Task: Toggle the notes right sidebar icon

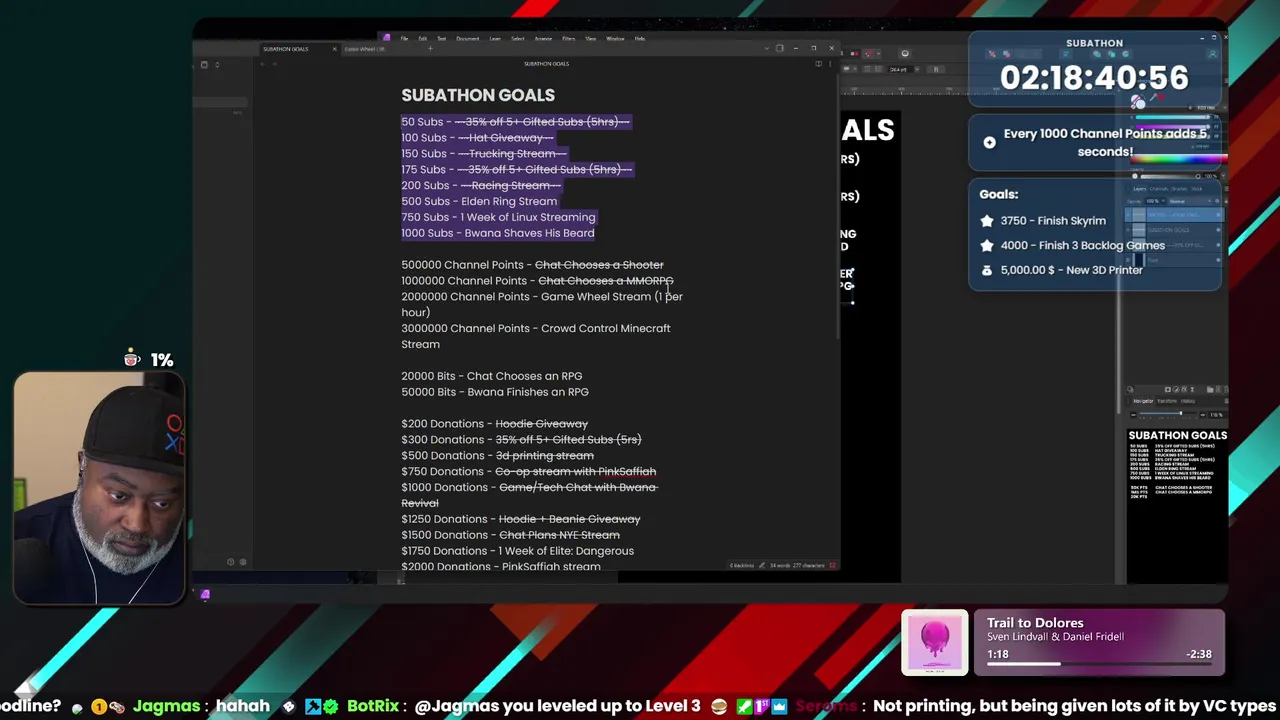Action: tap(780, 48)
